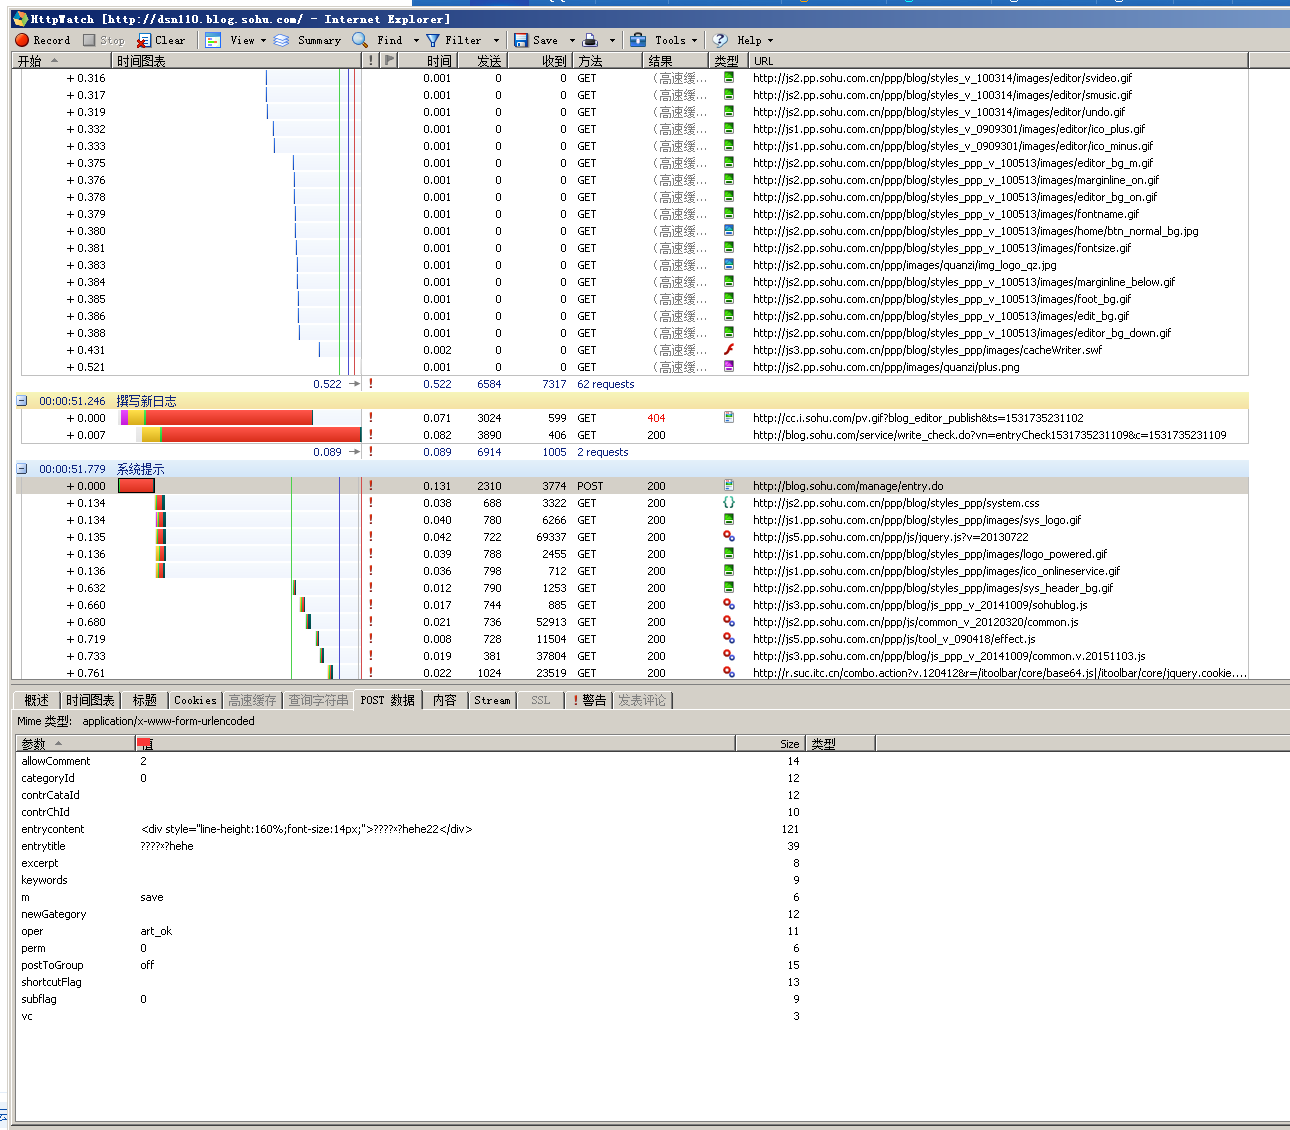Sort by the Size column header
Screen dimensions: 1290x1130
tap(789, 744)
